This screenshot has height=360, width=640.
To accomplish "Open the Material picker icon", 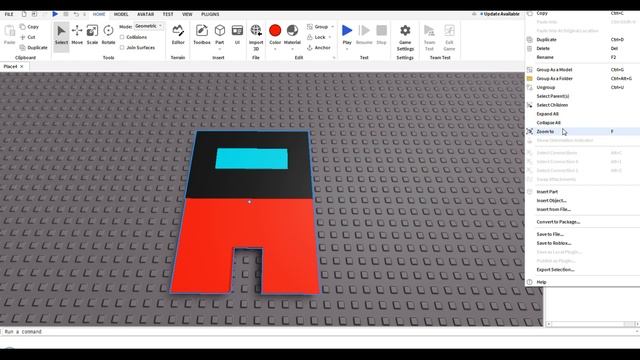I will point(292,31).
